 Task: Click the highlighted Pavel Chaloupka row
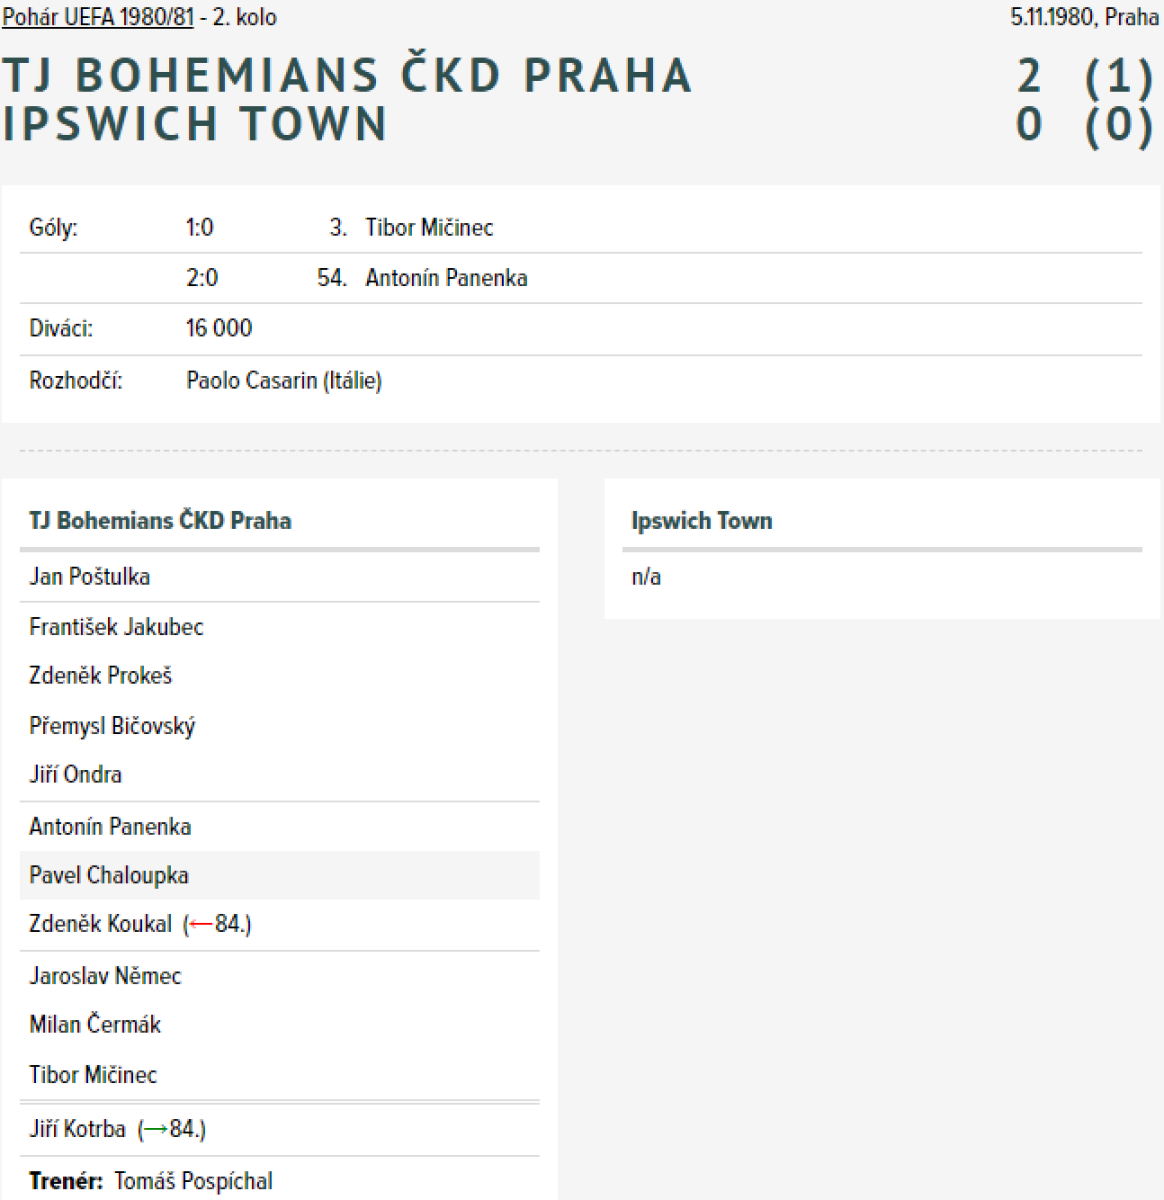(109, 876)
